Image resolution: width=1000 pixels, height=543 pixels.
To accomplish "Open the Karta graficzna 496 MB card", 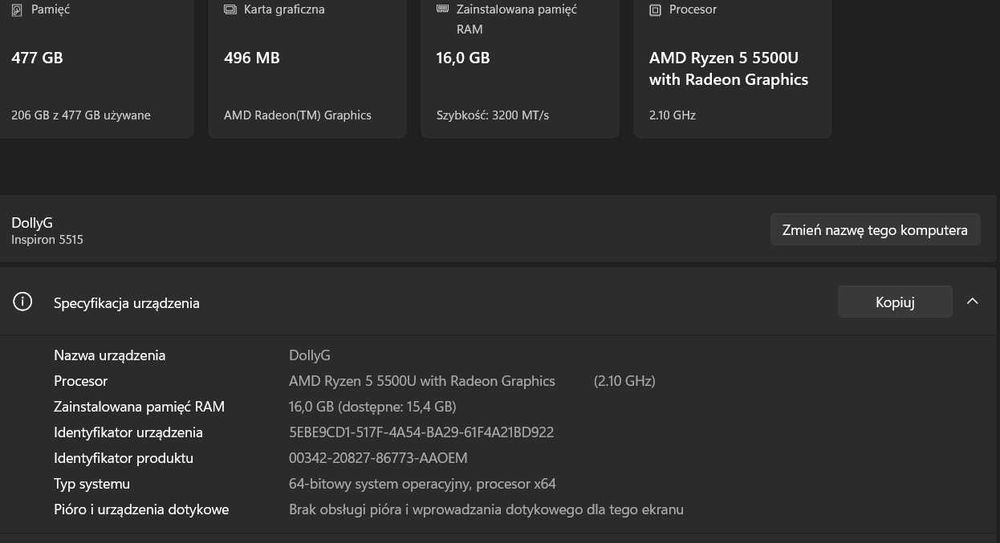I will point(307,67).
